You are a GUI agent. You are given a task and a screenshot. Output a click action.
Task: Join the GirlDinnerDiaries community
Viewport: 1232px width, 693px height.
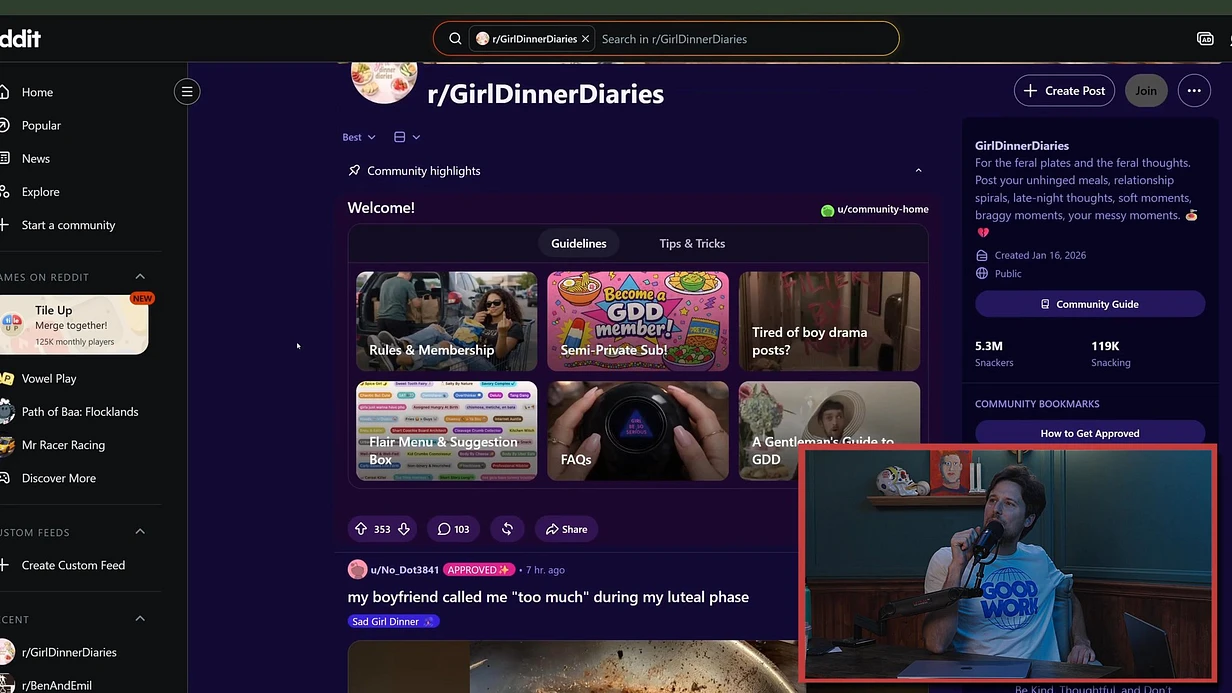(x=1146, y=91)
